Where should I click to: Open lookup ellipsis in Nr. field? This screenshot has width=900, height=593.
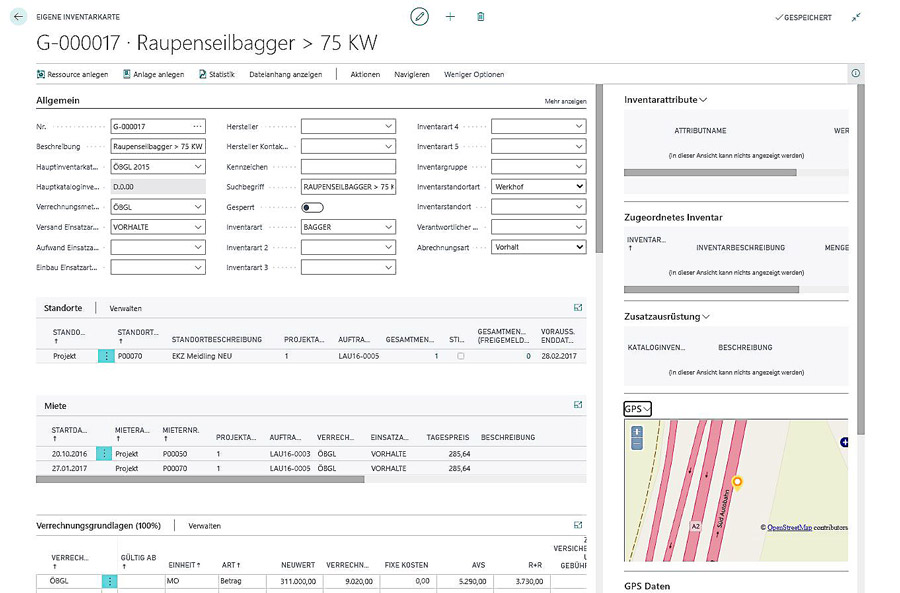click(x=197, y=126)
